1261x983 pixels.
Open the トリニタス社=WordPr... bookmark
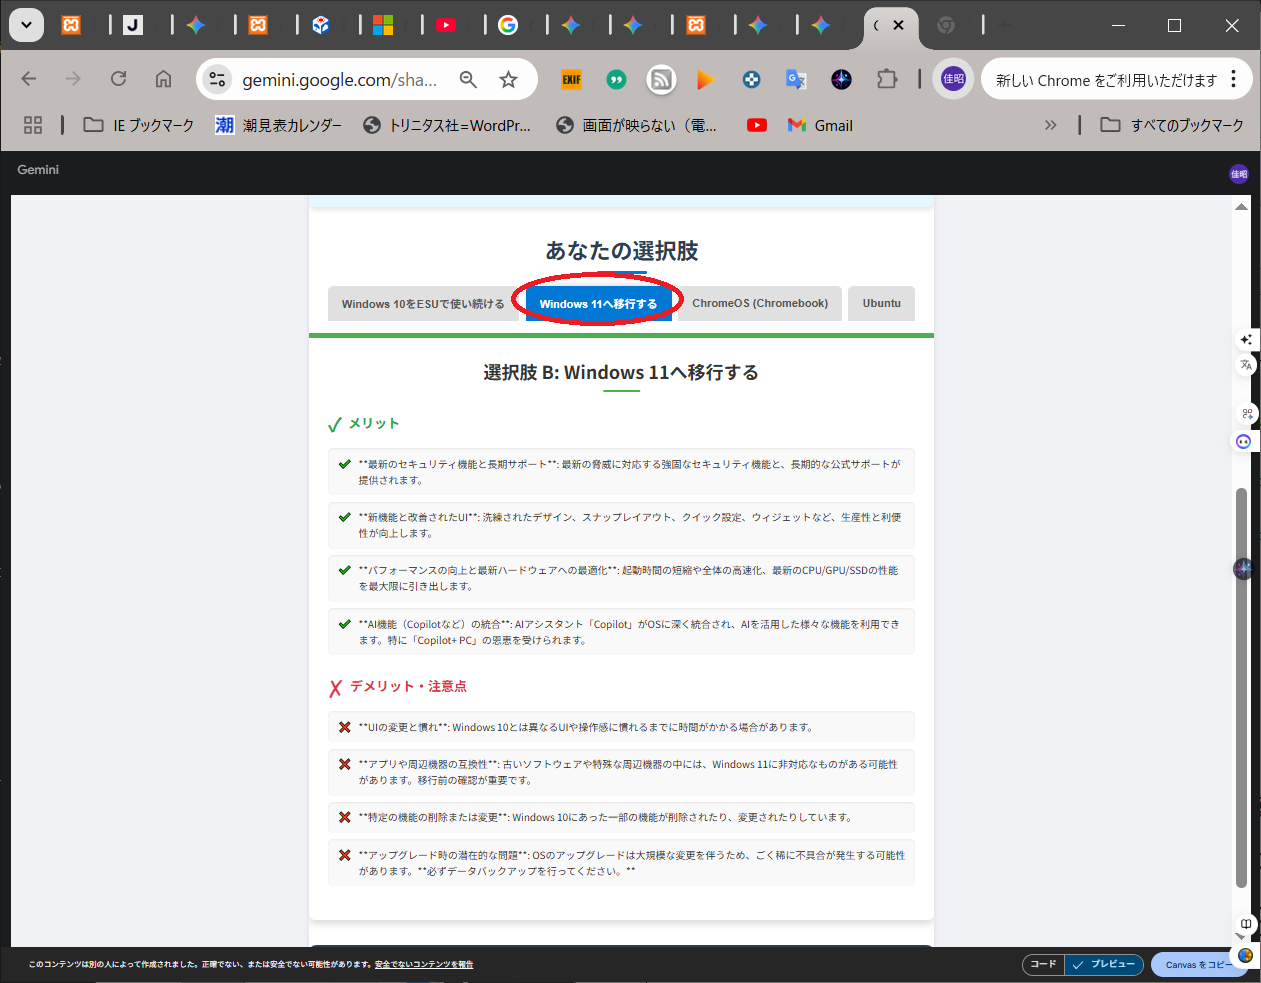[447, 125]
